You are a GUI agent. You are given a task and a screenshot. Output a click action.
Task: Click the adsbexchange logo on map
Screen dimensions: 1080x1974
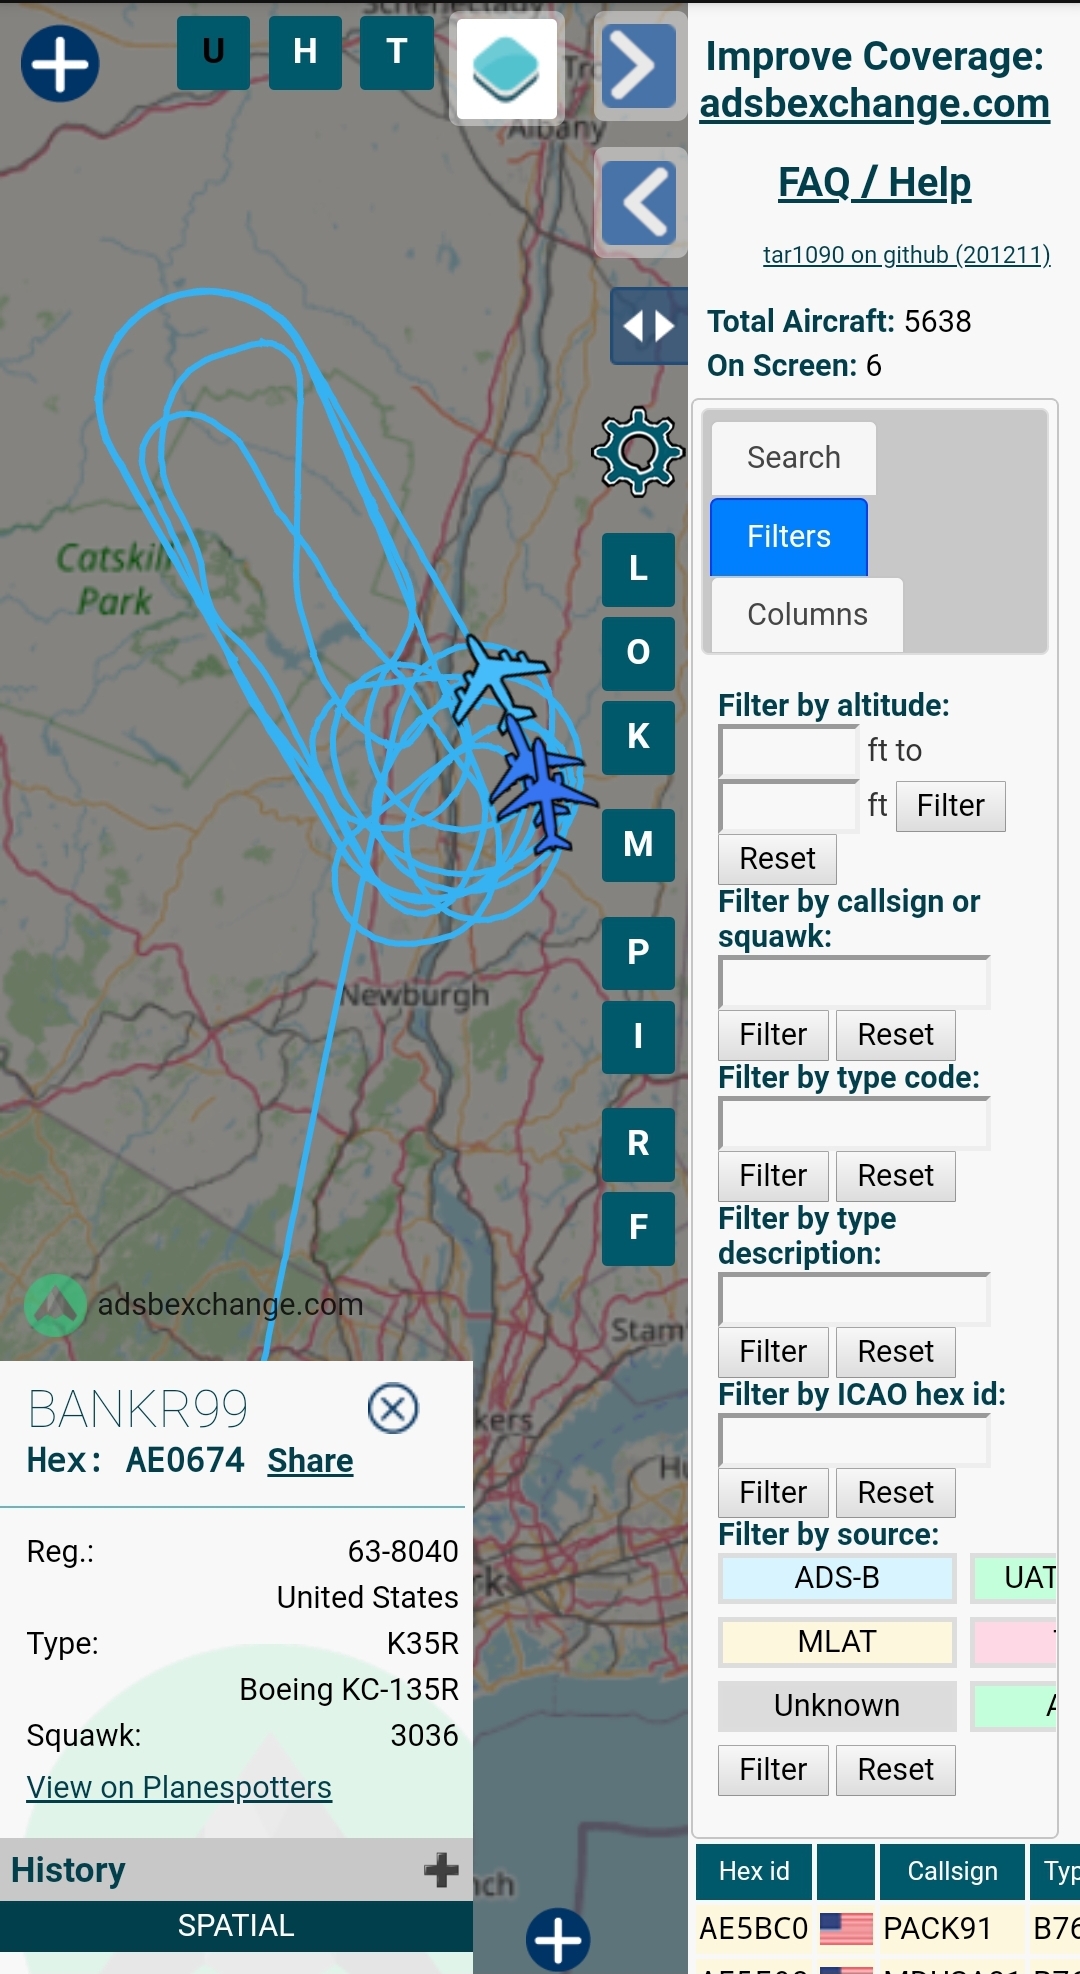tap(55, 1306)
